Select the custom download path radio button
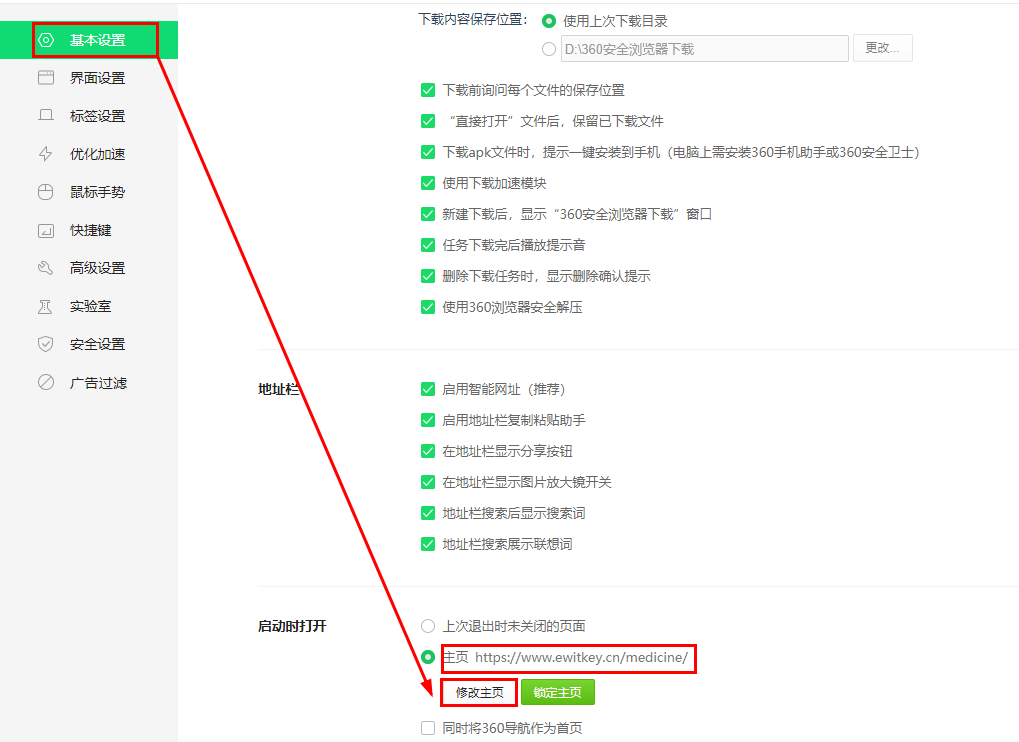Viewport: 1019px width, 742px height. [549, 49]
